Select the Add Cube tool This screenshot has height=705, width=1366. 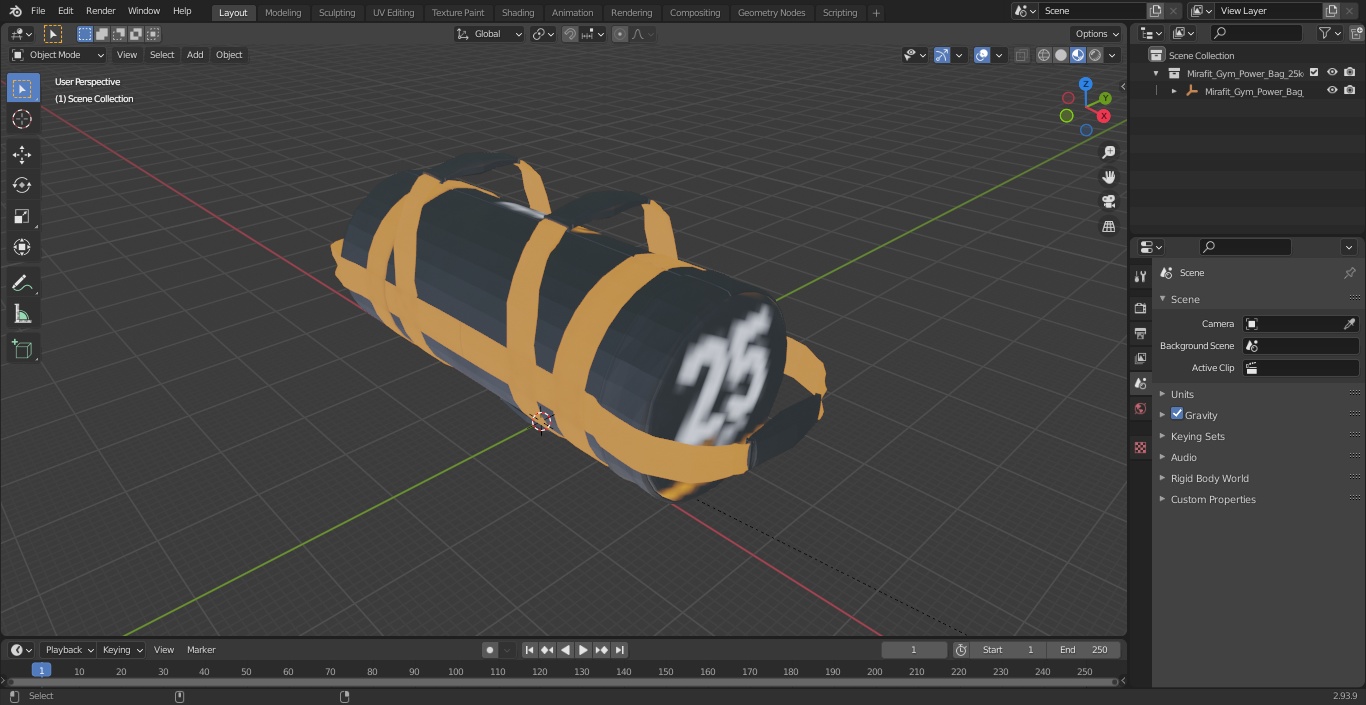pyautogui.click(x=22, y=349)
